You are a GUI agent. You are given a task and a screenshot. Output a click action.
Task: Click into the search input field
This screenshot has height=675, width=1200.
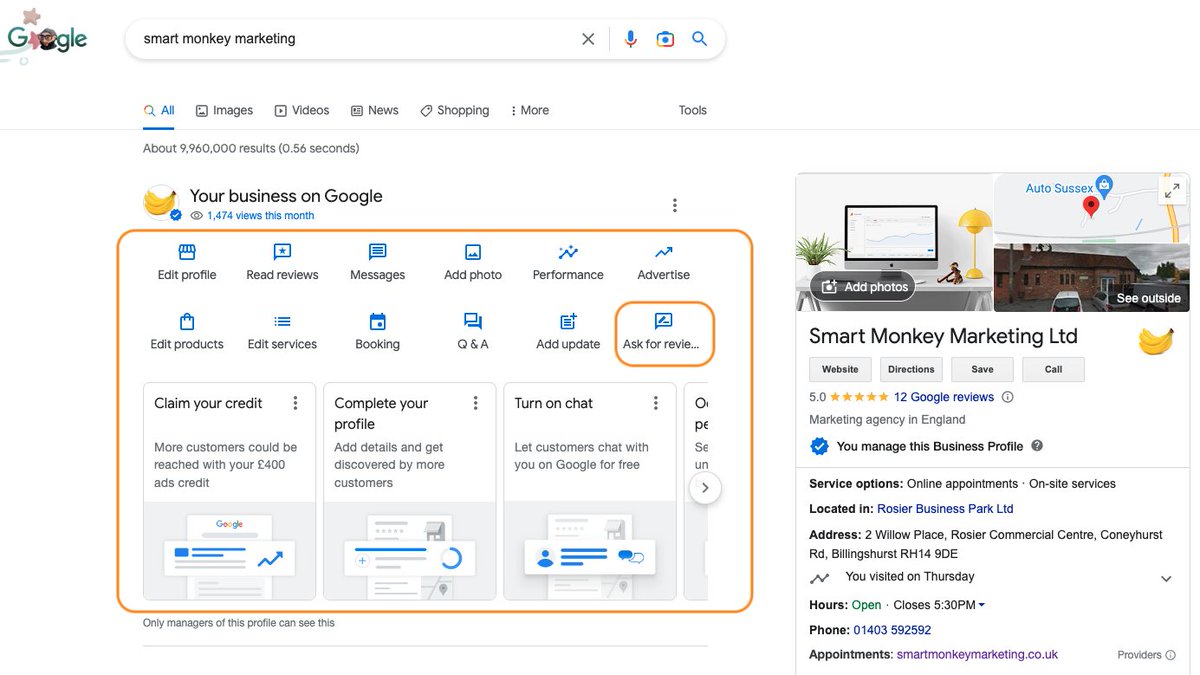355,39
